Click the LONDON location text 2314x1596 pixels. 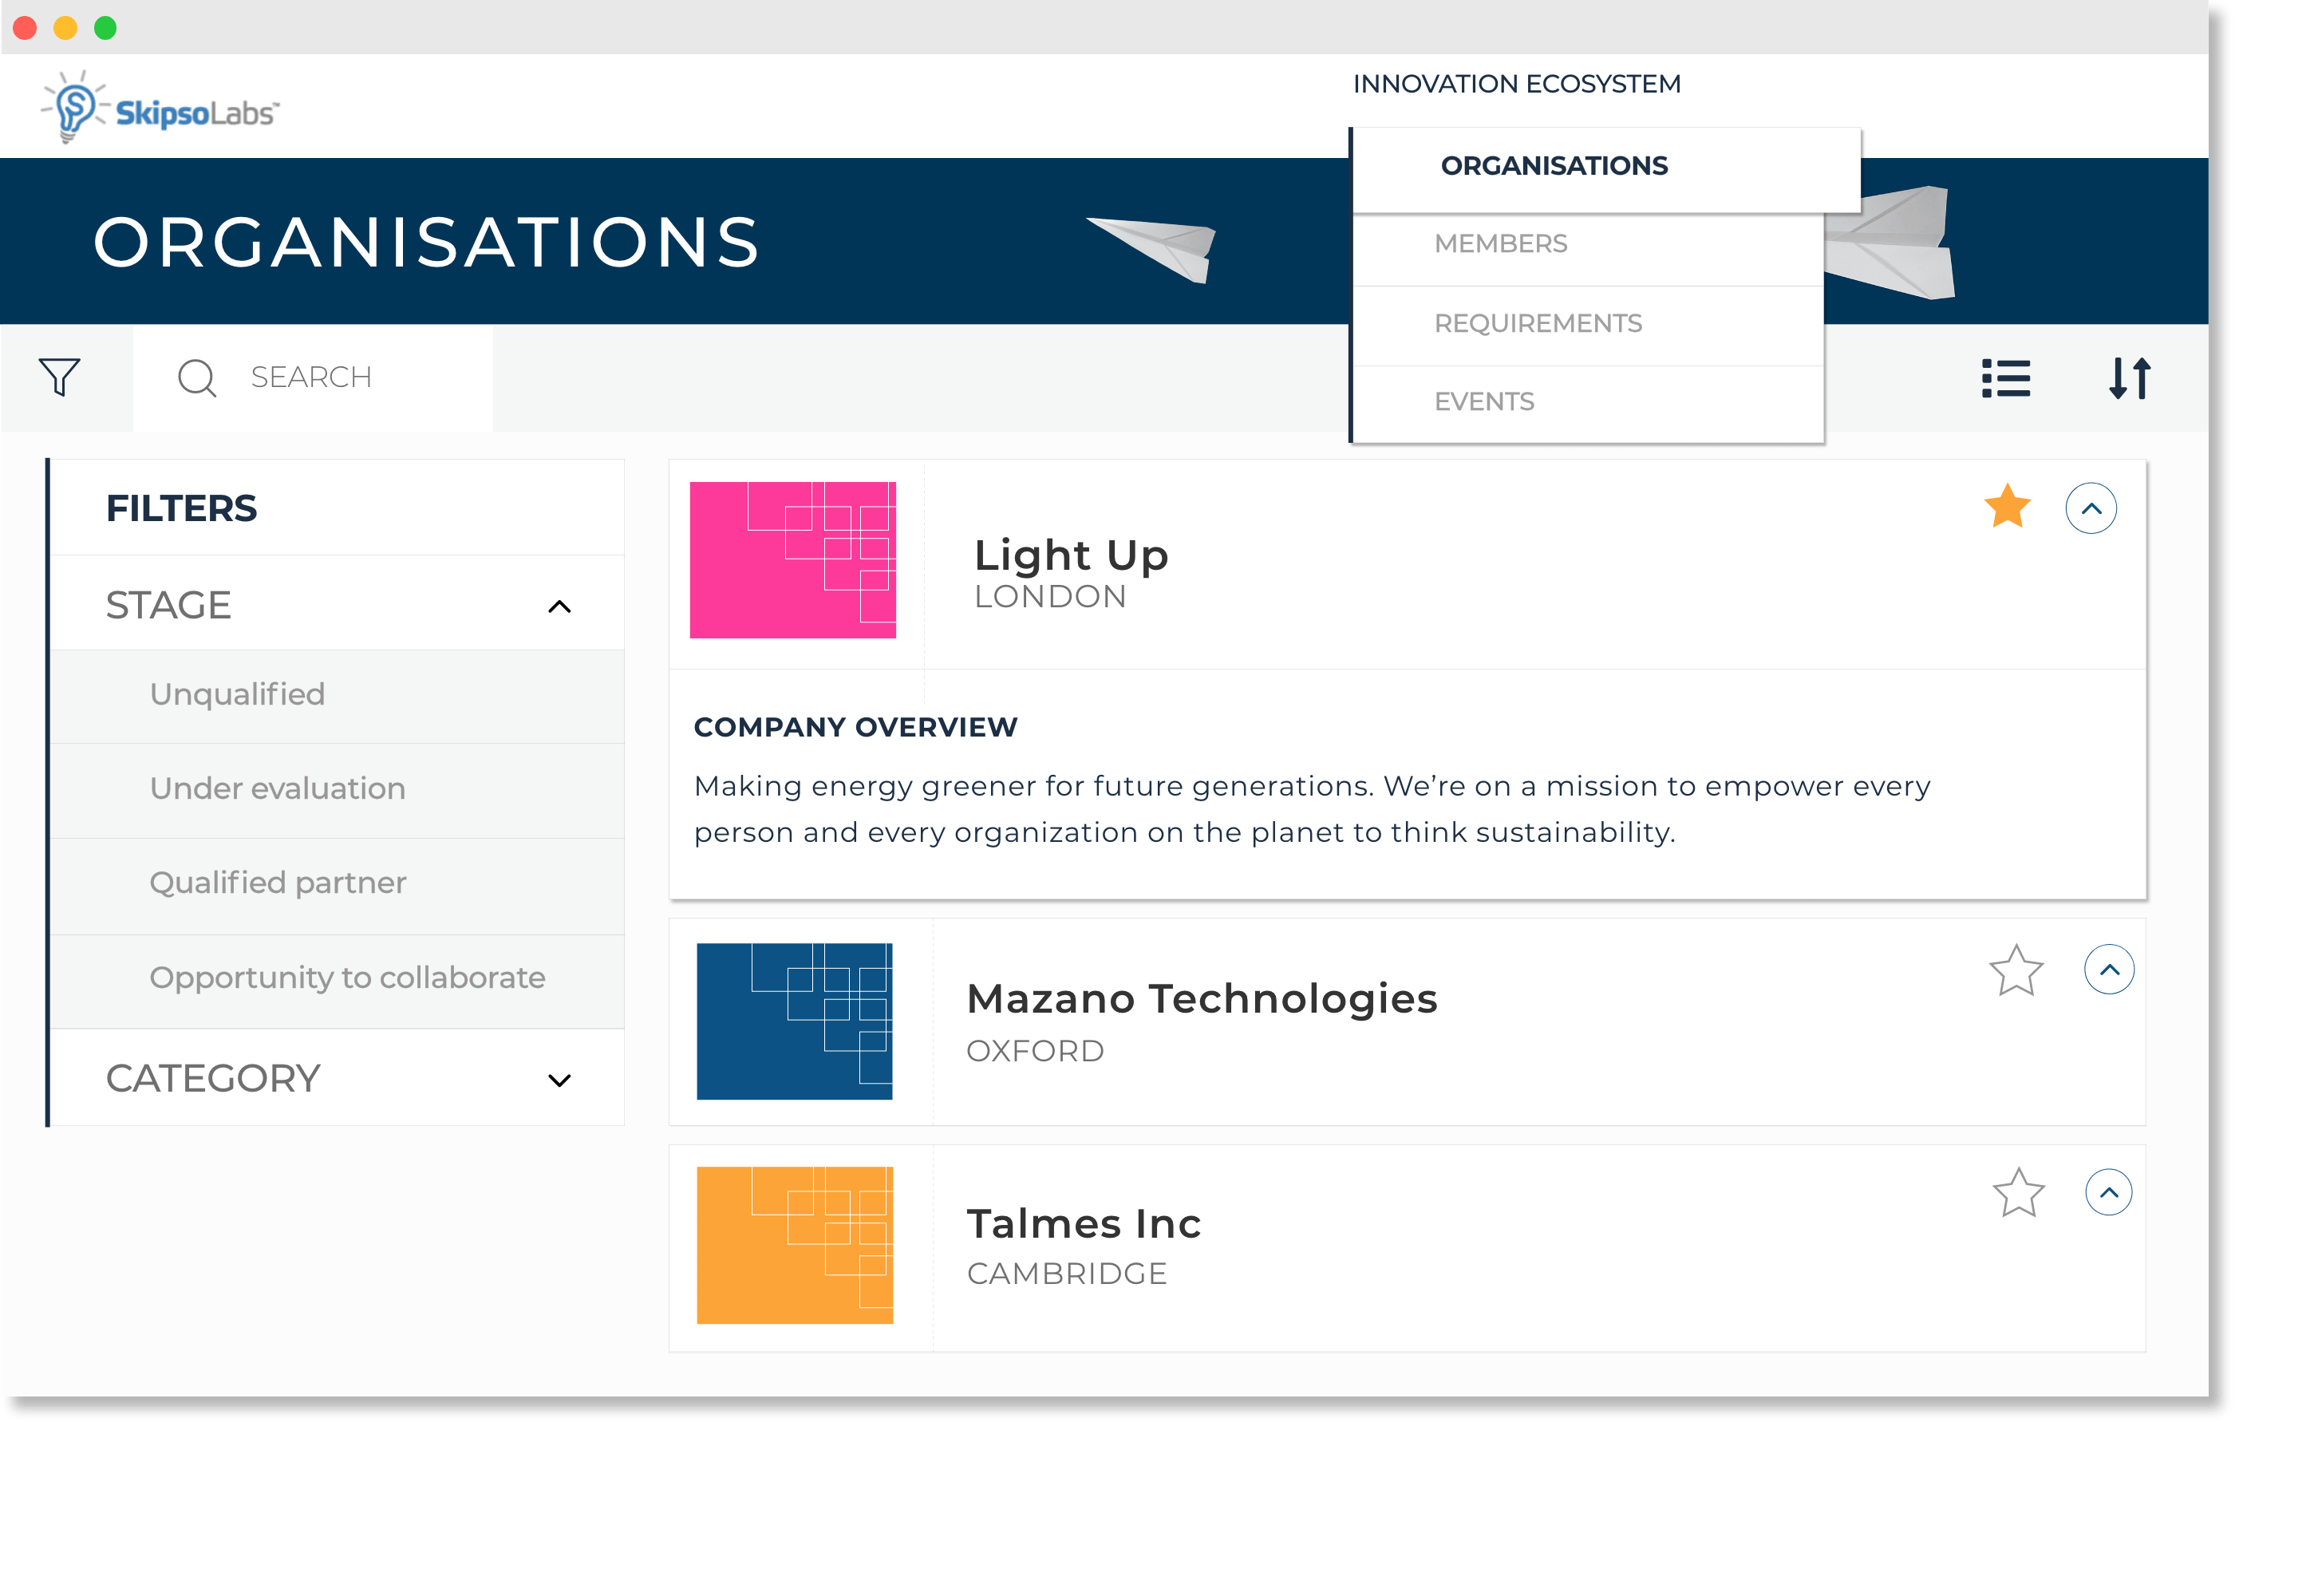coord(1050,597)
